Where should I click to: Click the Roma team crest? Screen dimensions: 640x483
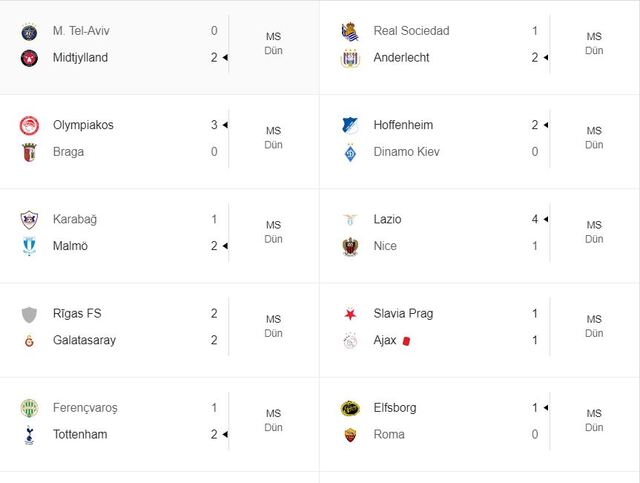(350, 435)
